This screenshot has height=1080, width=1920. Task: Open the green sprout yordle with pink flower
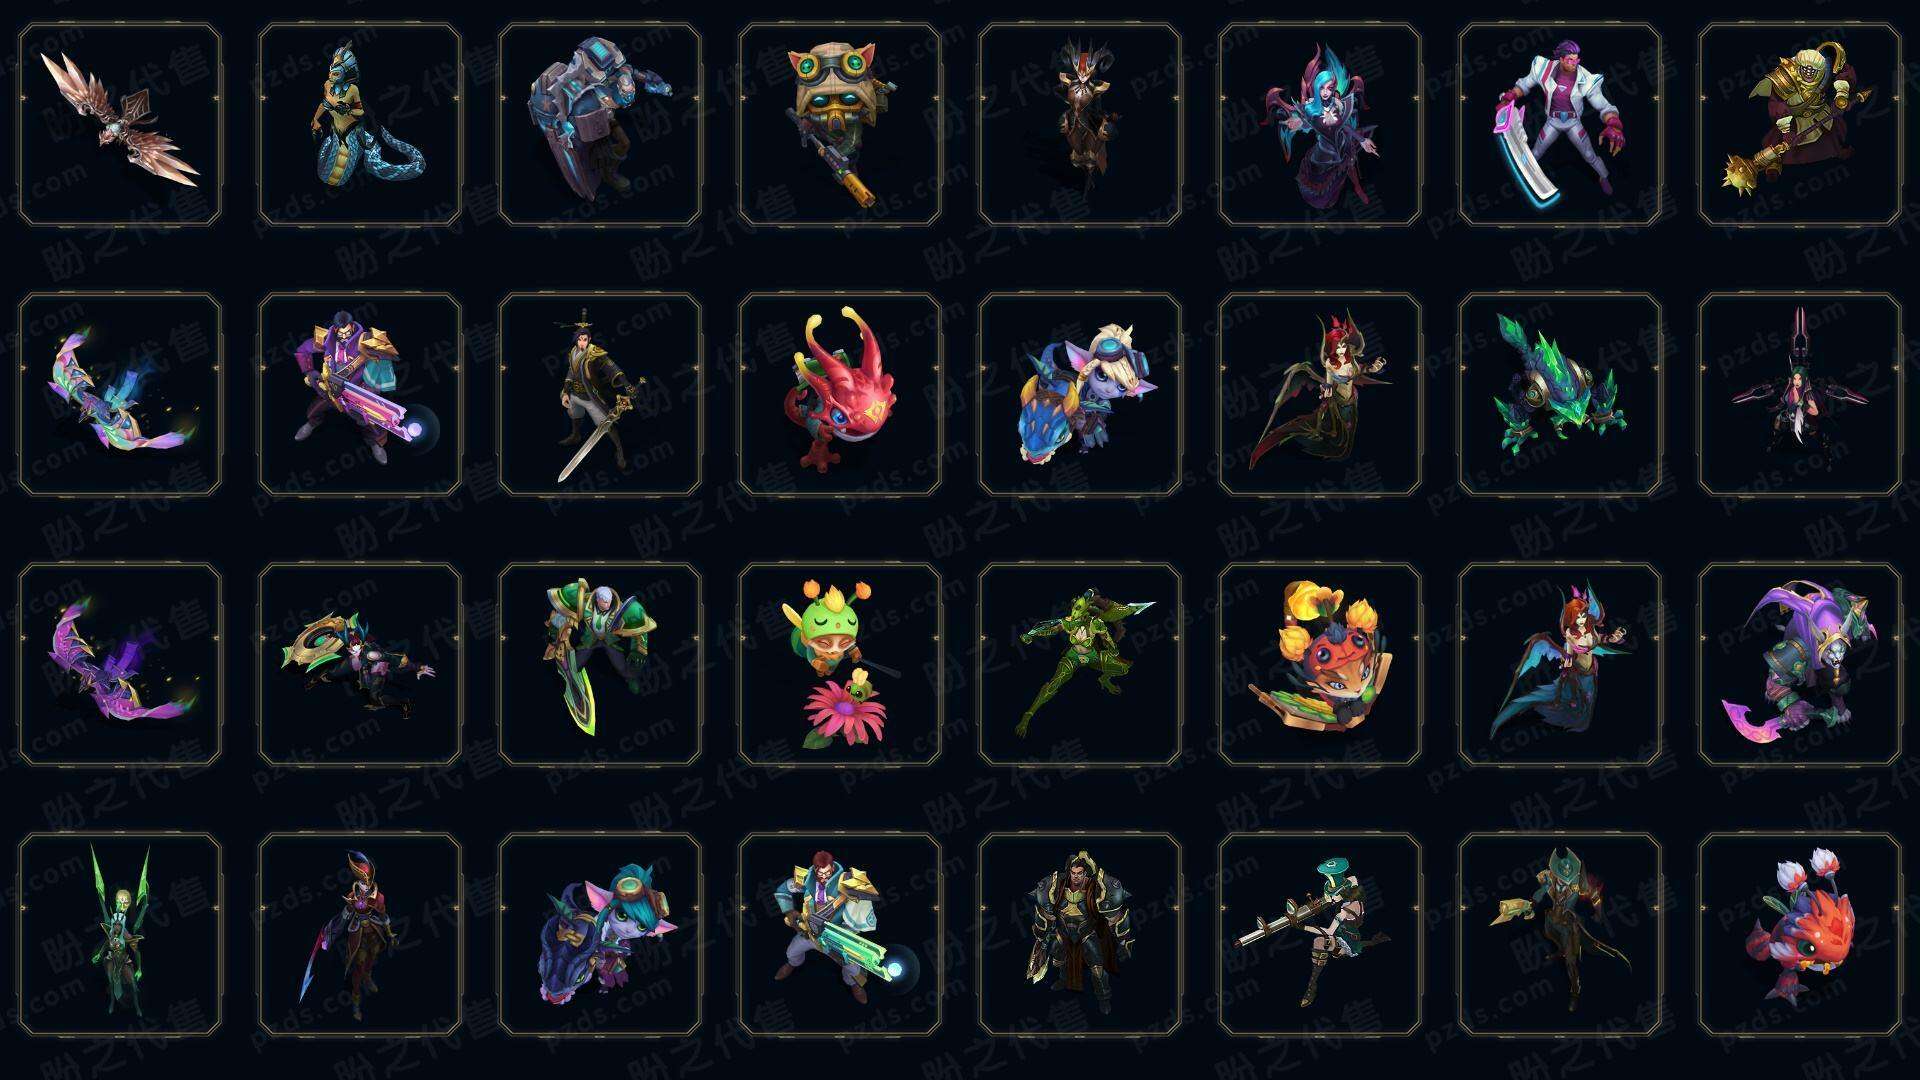[840, 664]
